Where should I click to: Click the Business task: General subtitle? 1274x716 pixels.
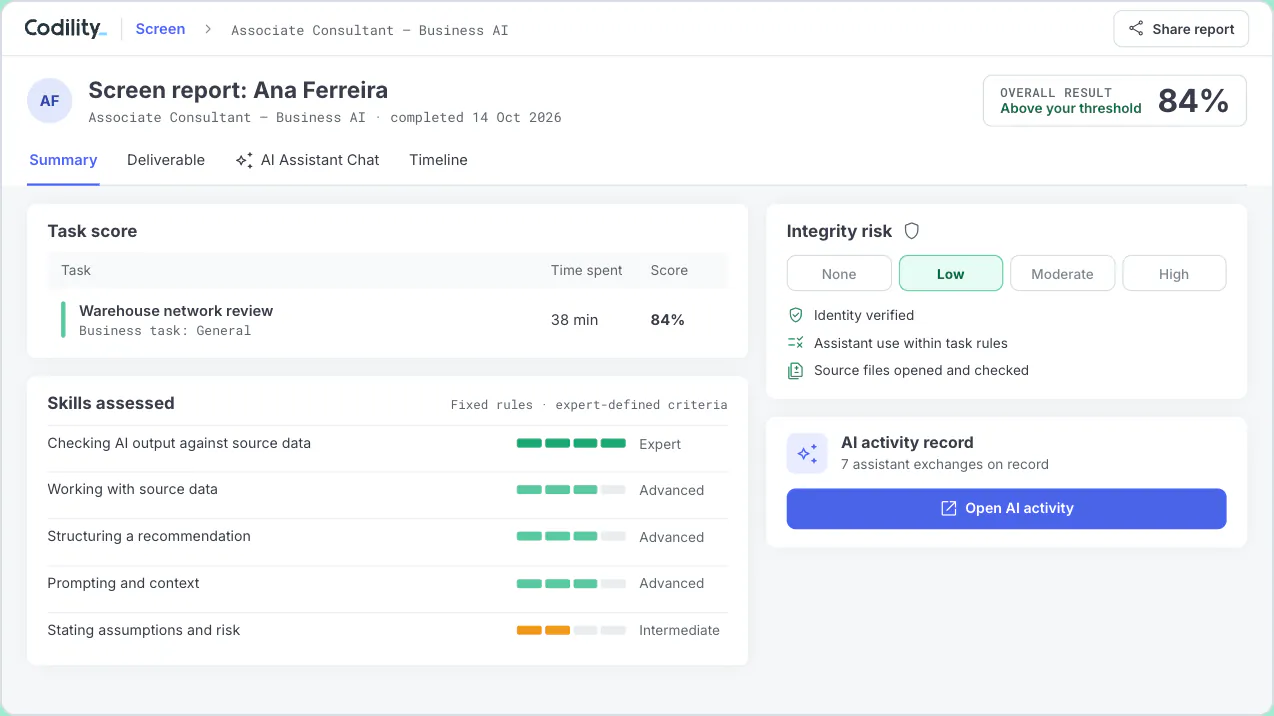pos(165,331)
